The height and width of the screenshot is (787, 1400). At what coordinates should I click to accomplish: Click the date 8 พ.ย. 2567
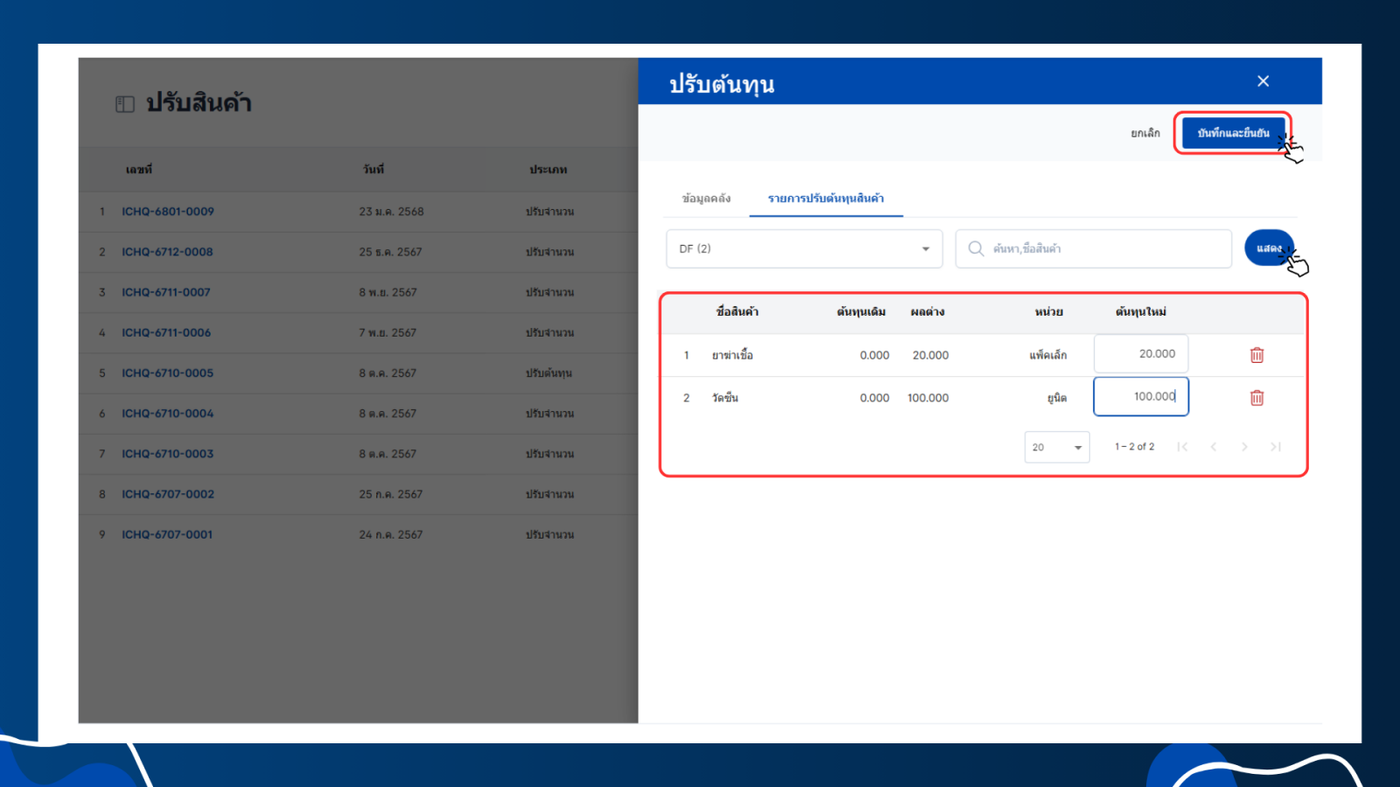click(387, 292)
